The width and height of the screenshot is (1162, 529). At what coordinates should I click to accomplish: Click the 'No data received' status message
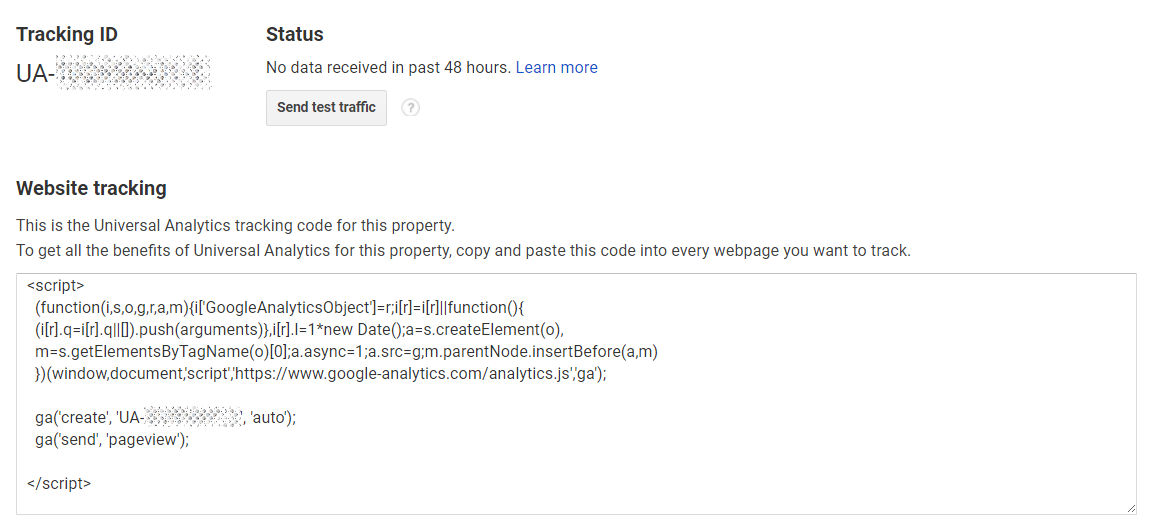pos(388,67)
